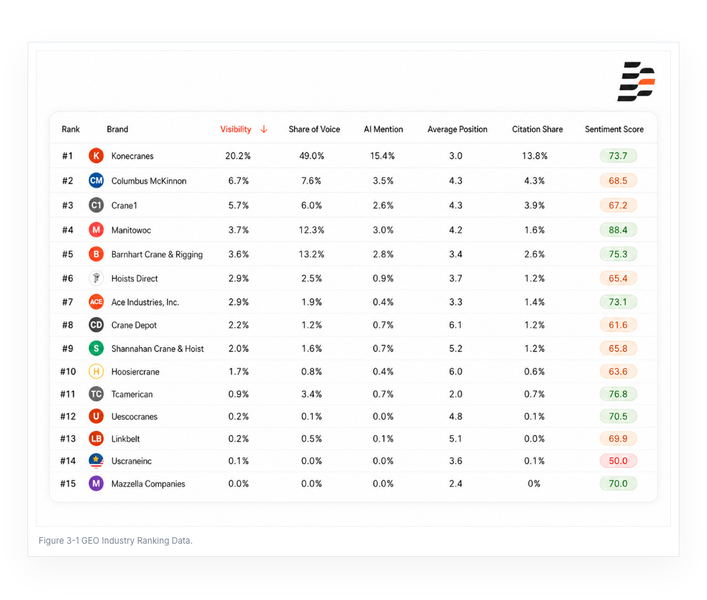Click the Hoosiercrane yellow H icon
The image size is (707, 600).
(96, 371)
